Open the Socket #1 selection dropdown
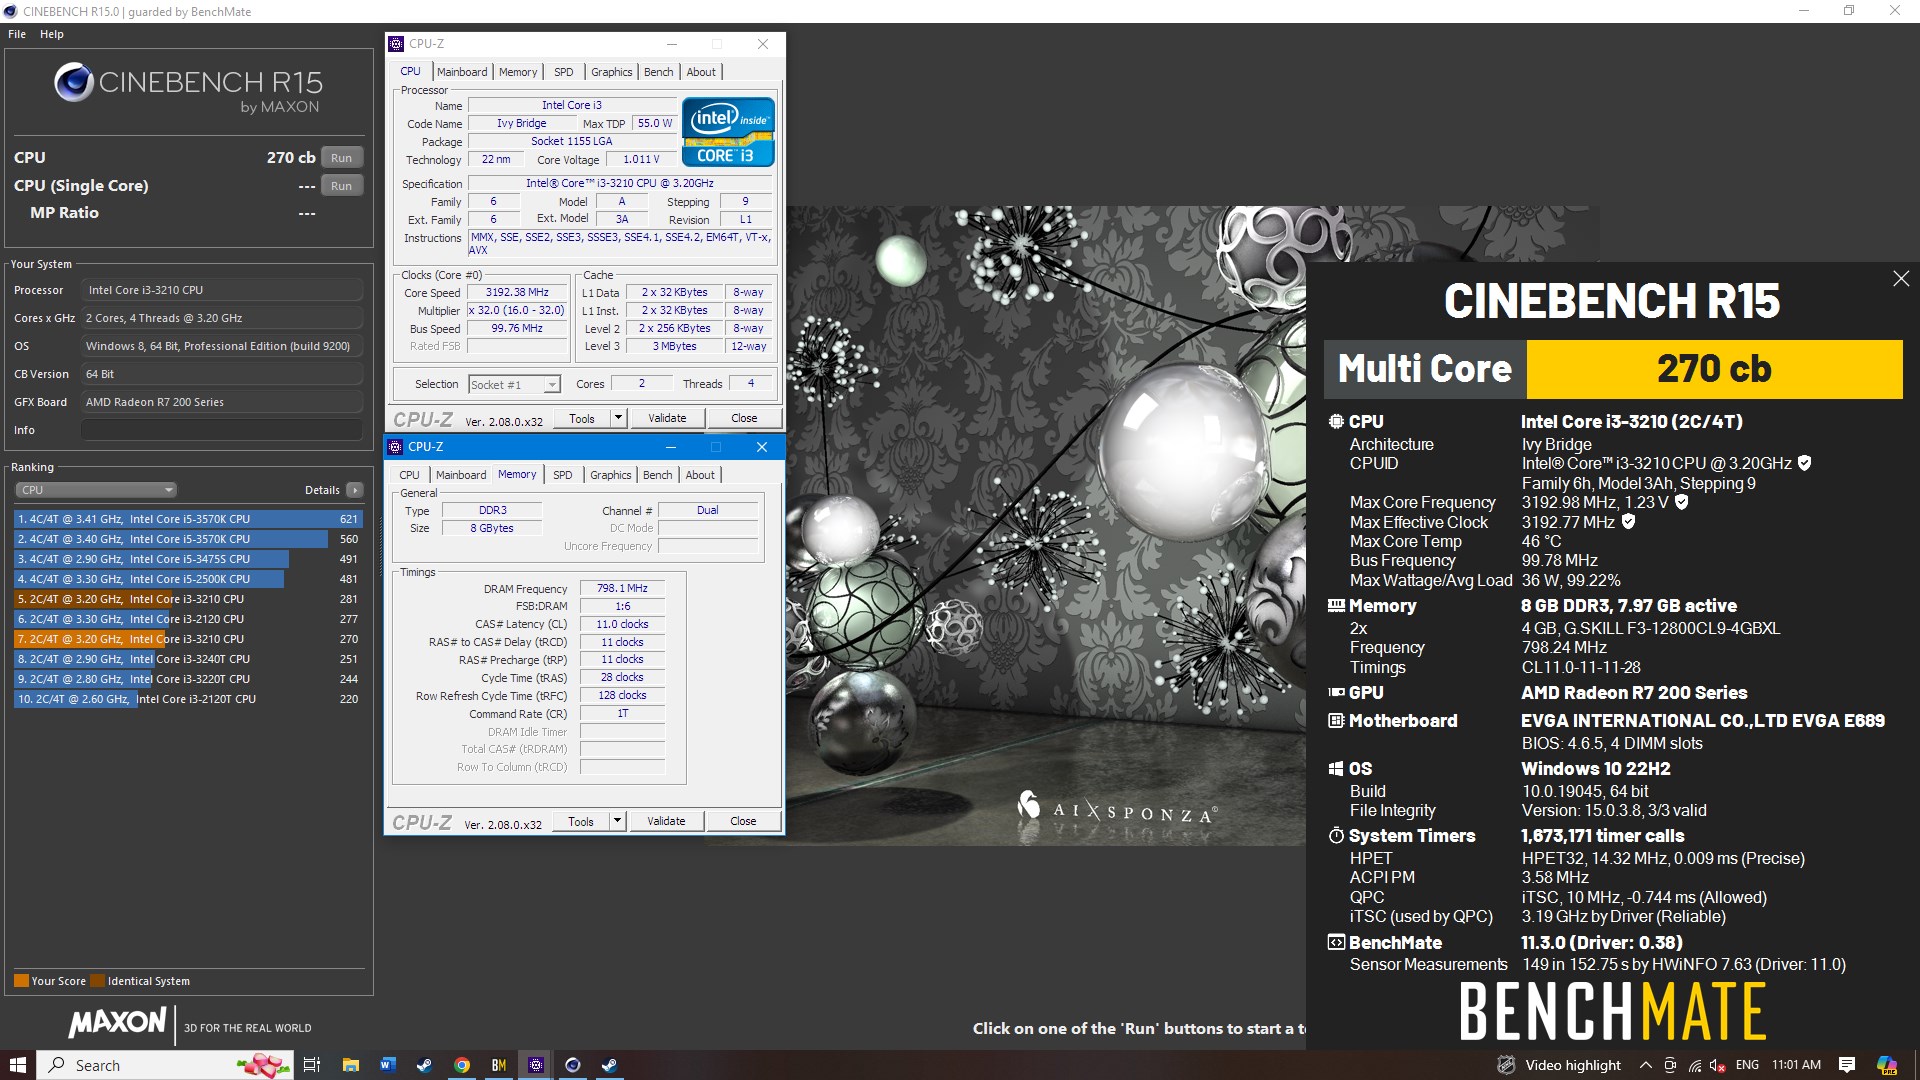The image size is (1920, 1080). (x=514, y=385)
